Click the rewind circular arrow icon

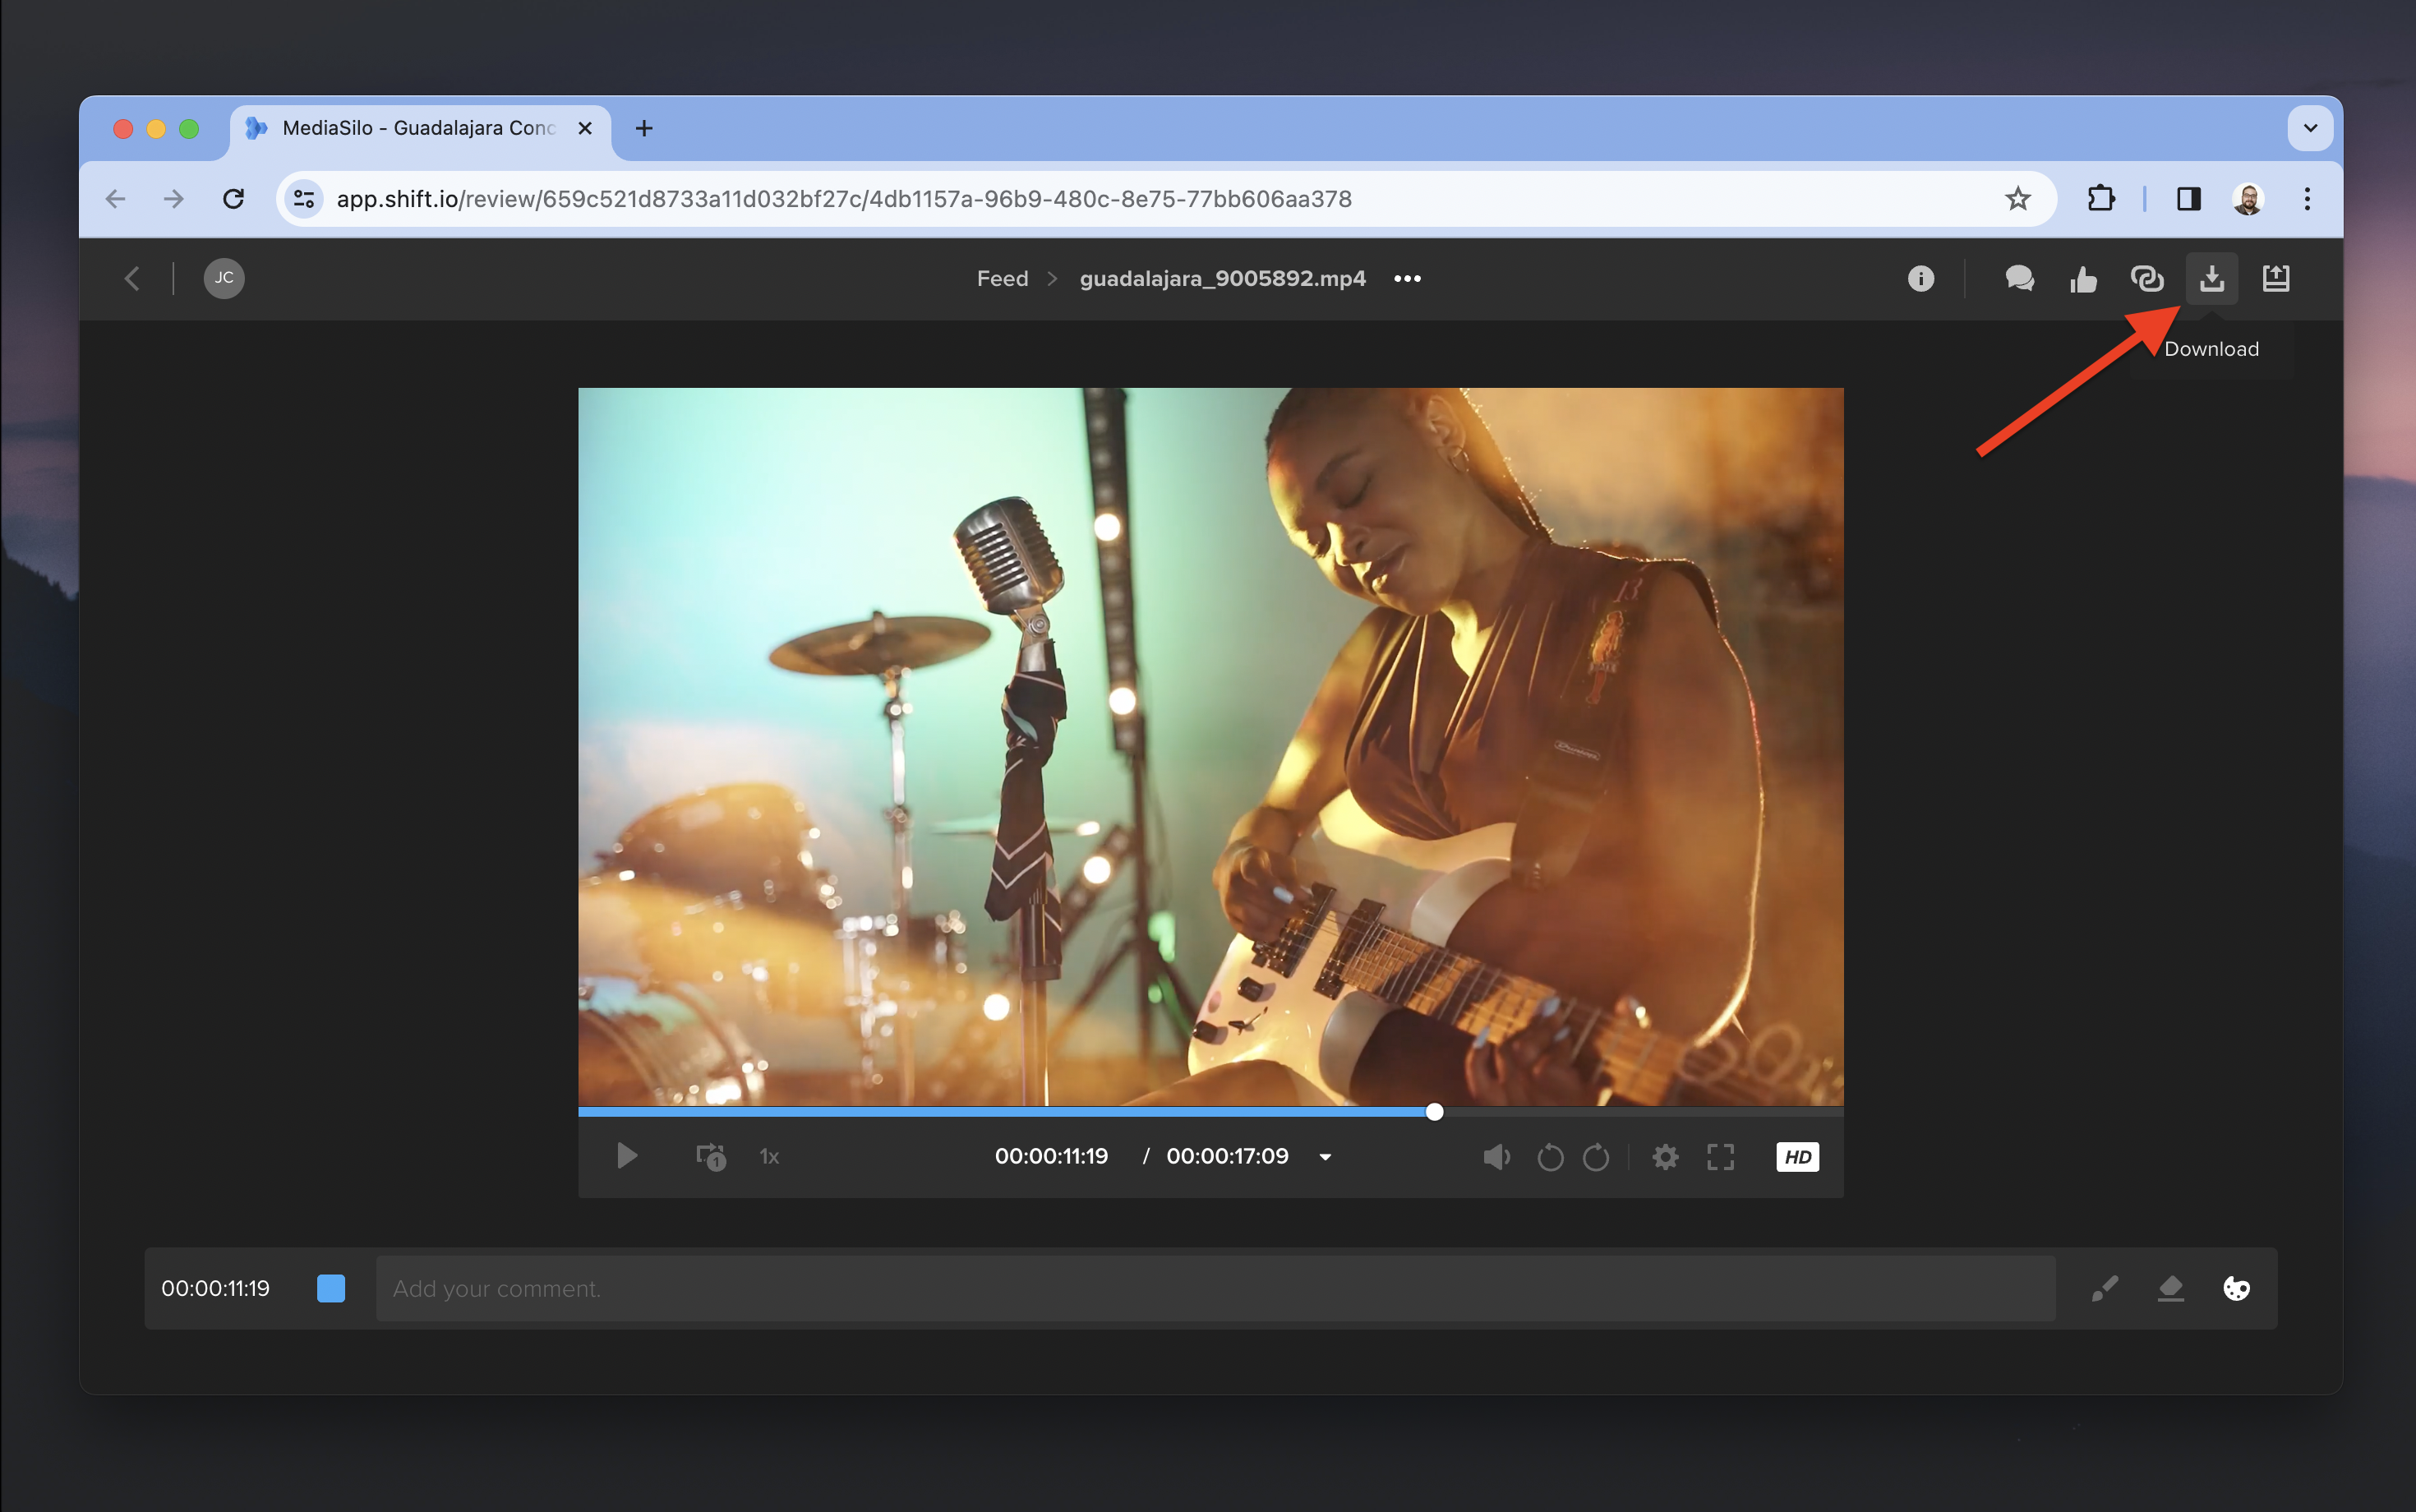(1550, 1157)
